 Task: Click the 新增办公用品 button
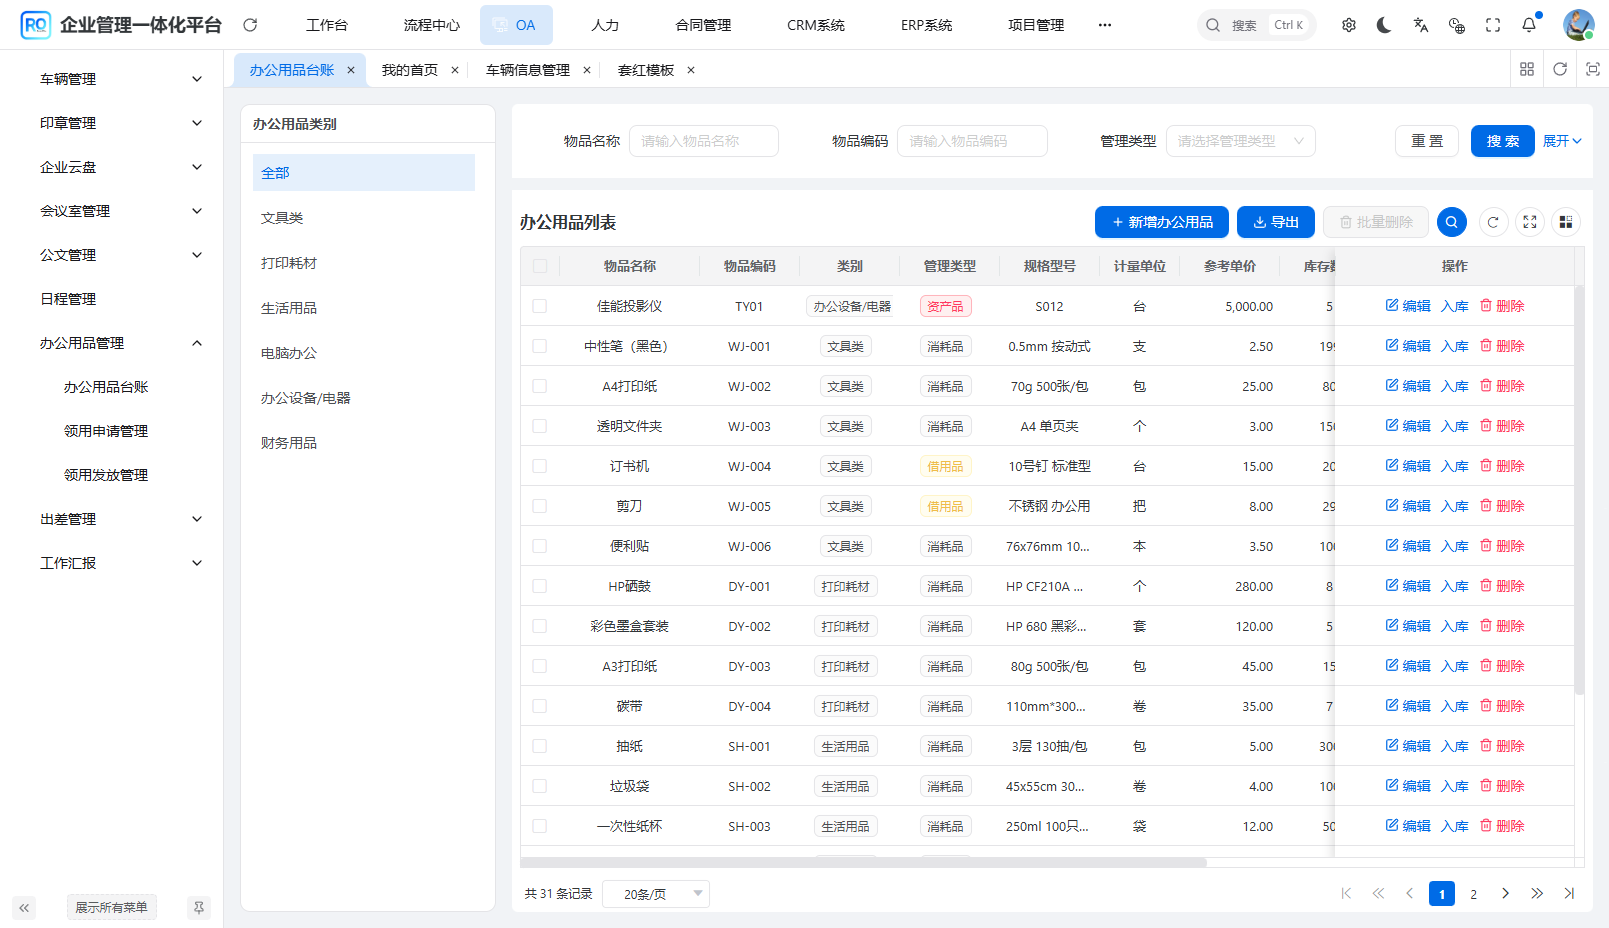[1162, 222]
